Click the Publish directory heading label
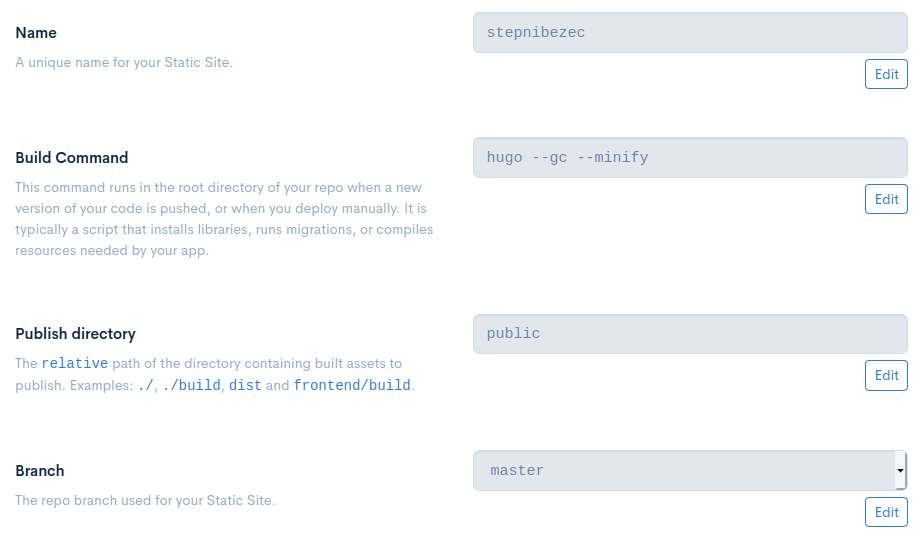Image resolution: width=918 pixels, height=537 pixels. 76,334
